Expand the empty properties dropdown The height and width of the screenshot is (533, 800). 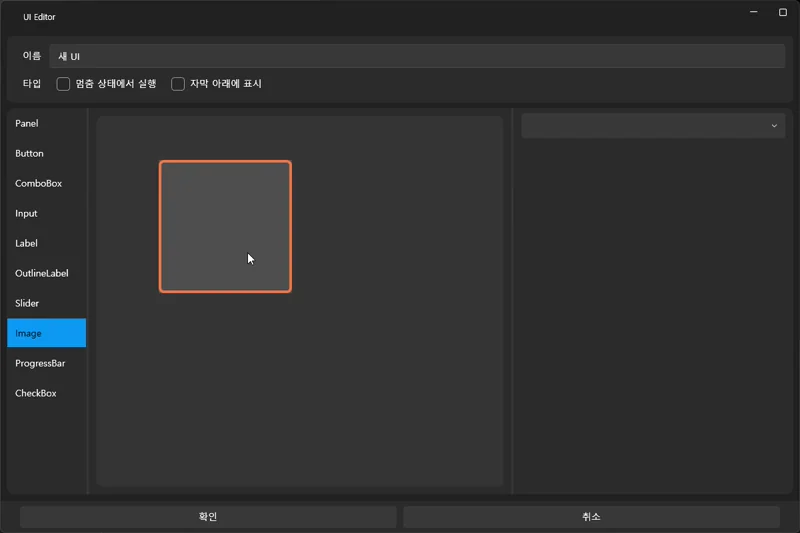653,126
